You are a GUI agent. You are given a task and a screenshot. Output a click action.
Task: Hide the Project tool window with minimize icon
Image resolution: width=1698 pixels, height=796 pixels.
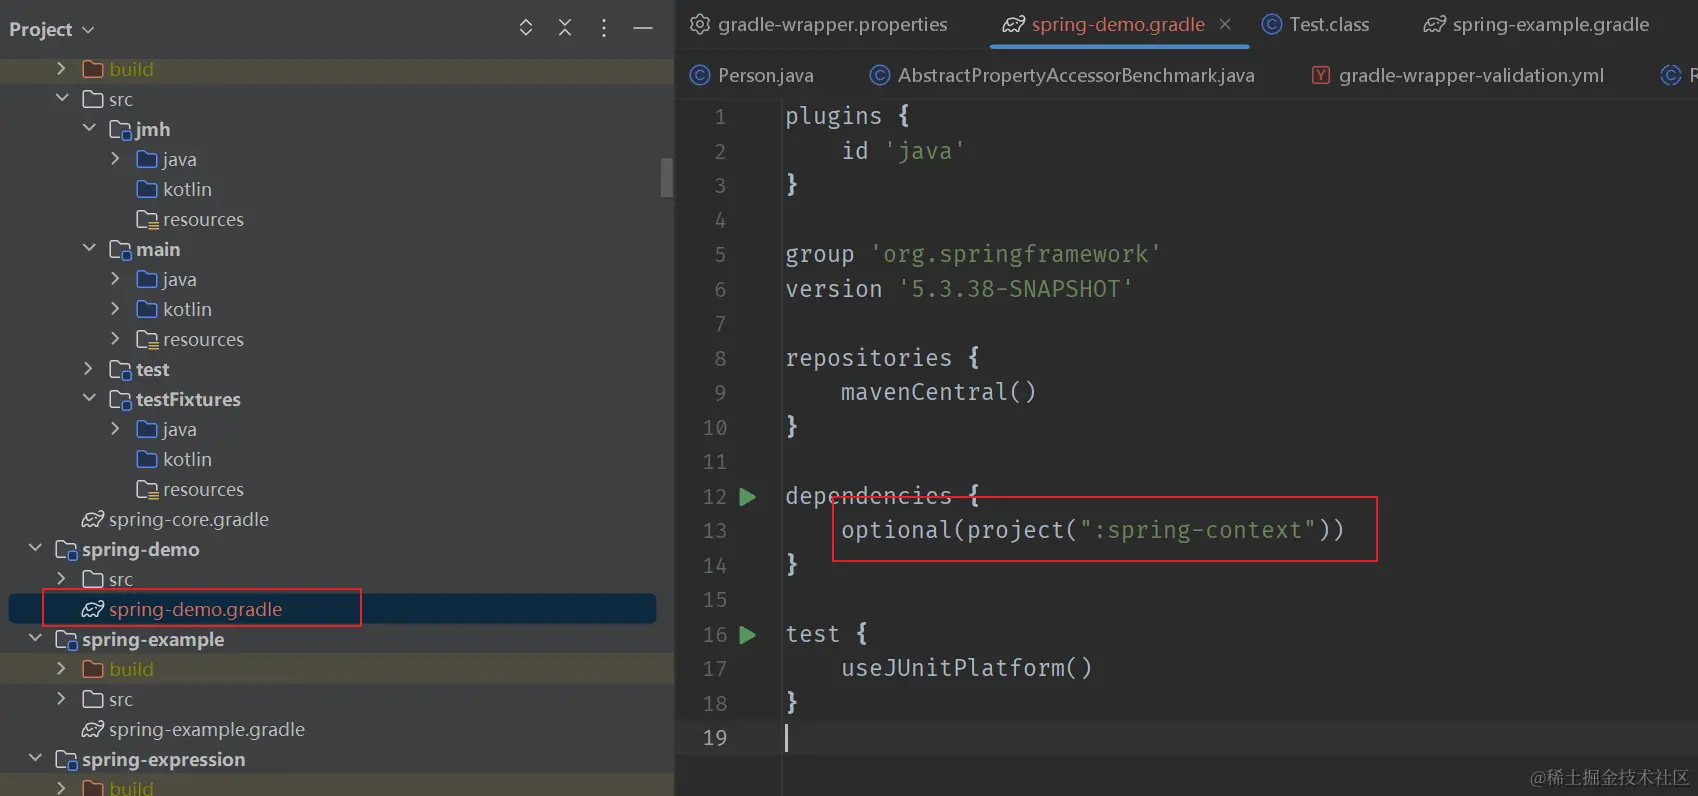tap(643, 28)
